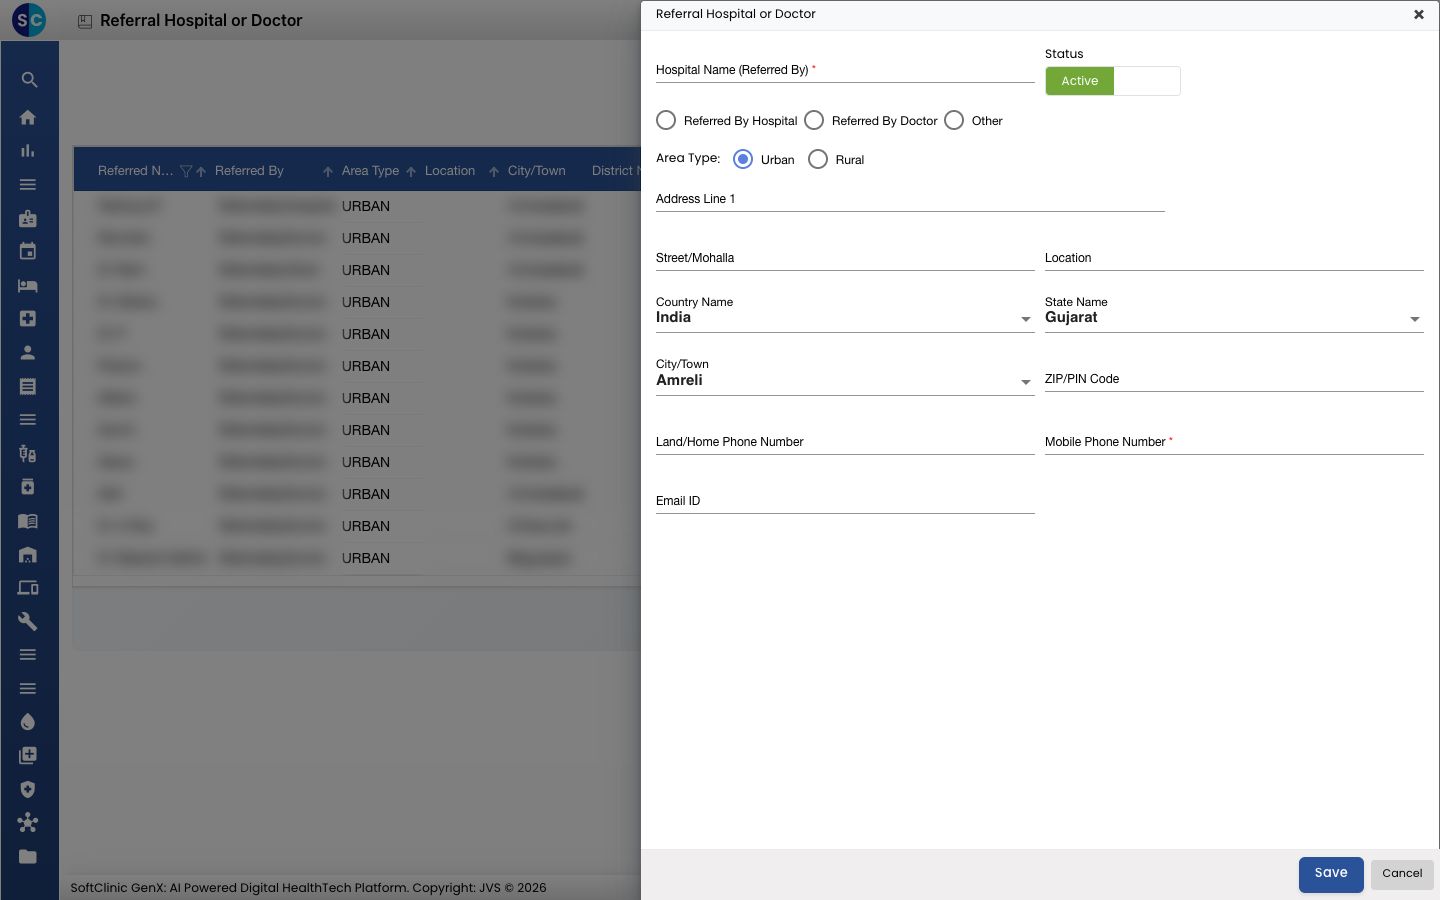Open the bar chart dashboard icon

click(28, 151)
